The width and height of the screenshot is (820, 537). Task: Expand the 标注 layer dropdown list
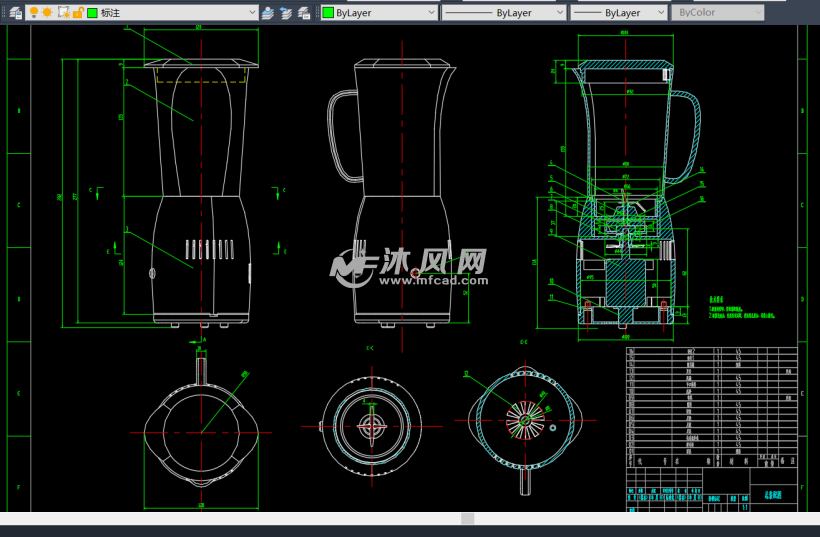click(251, 13)
